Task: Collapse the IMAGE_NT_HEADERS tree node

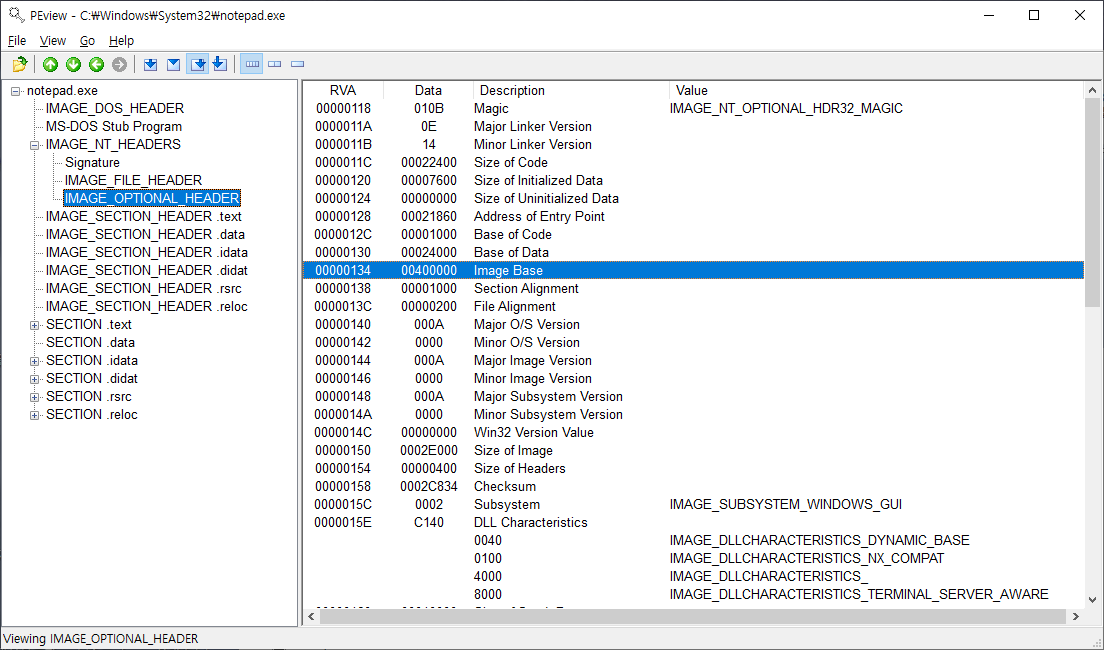Action: [34, 145]
